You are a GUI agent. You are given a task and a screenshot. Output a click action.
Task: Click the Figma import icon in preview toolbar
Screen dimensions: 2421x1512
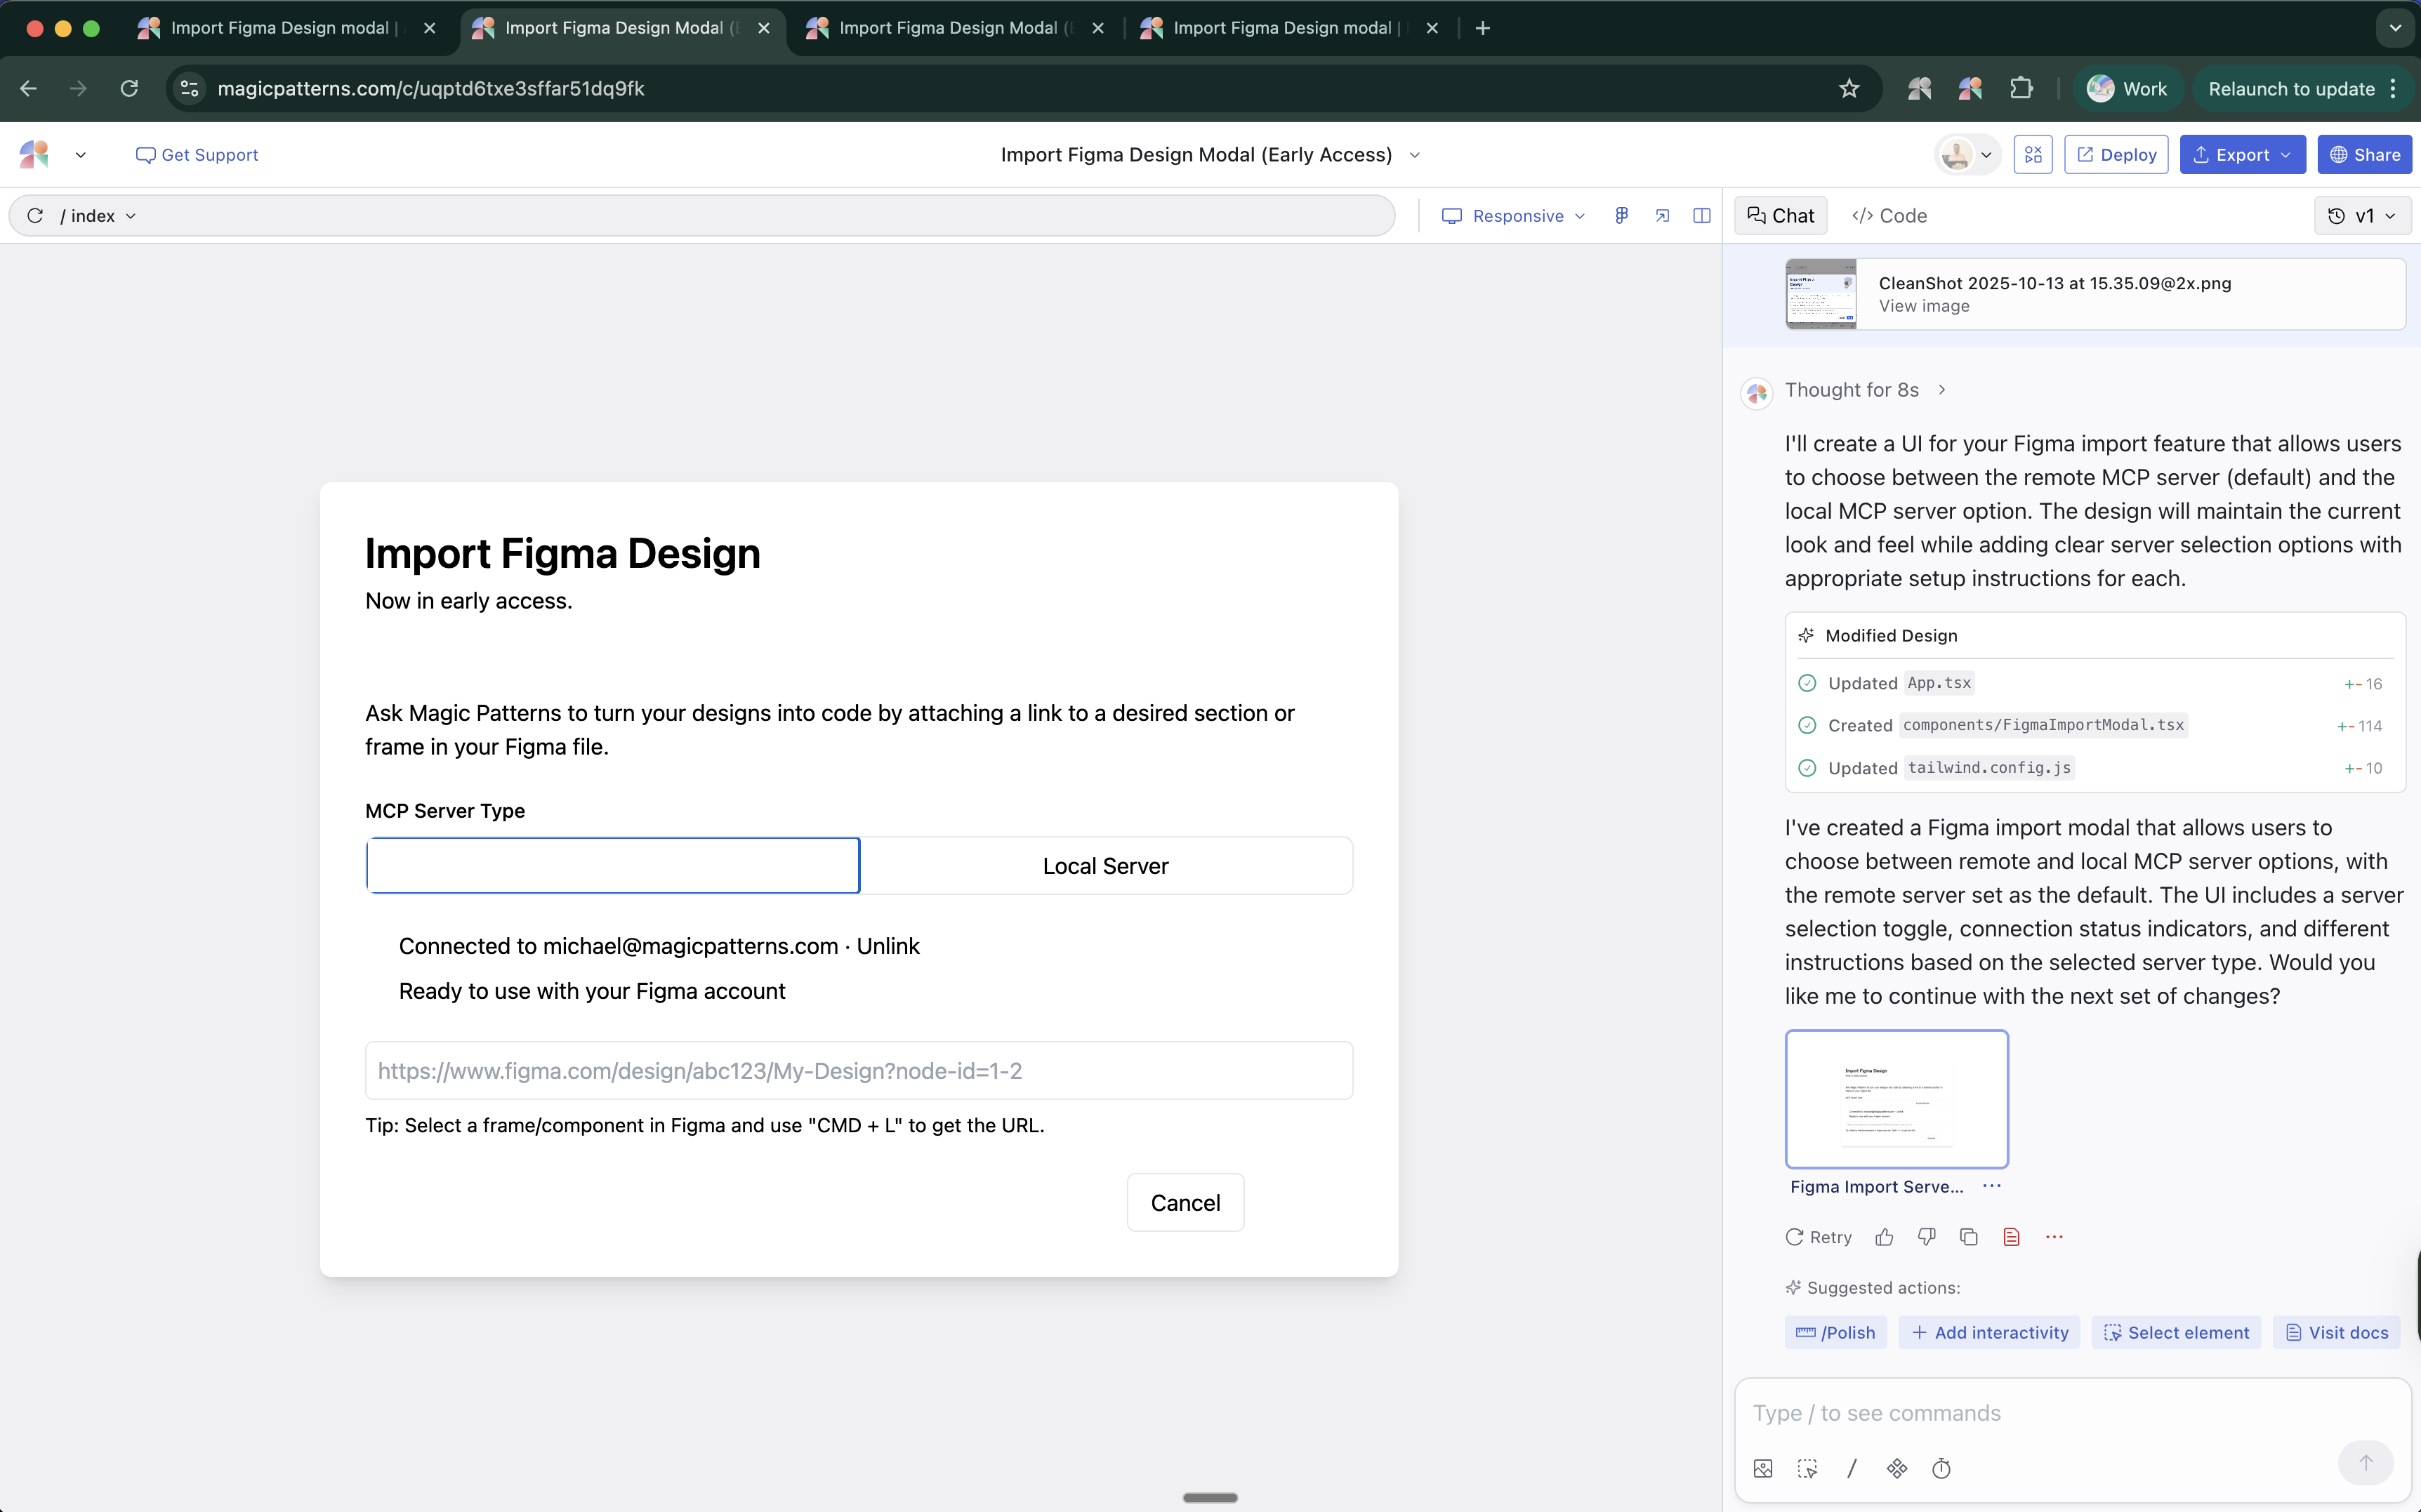[1621, 215]
